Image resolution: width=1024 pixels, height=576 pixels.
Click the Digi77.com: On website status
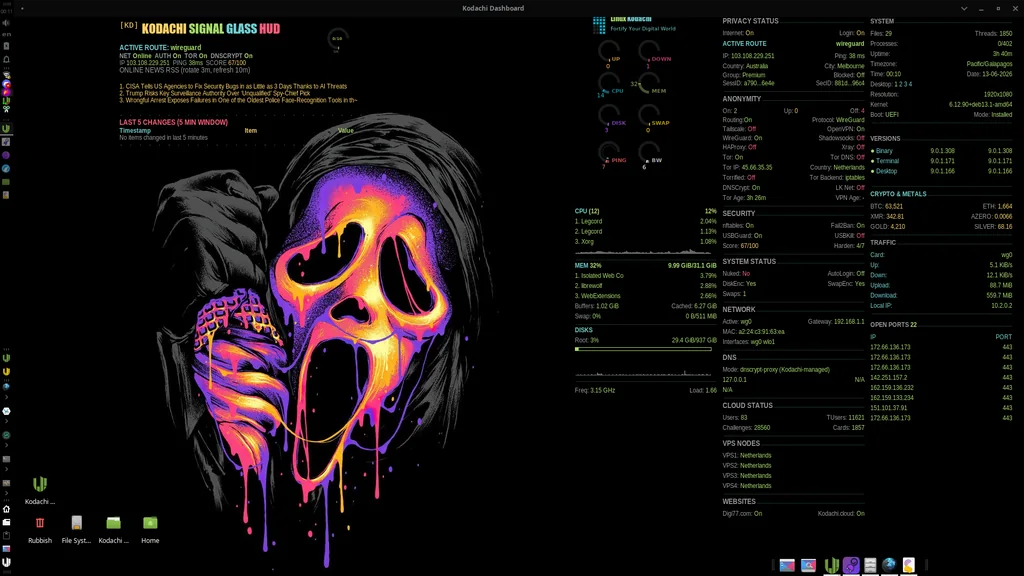pos(742,513)
